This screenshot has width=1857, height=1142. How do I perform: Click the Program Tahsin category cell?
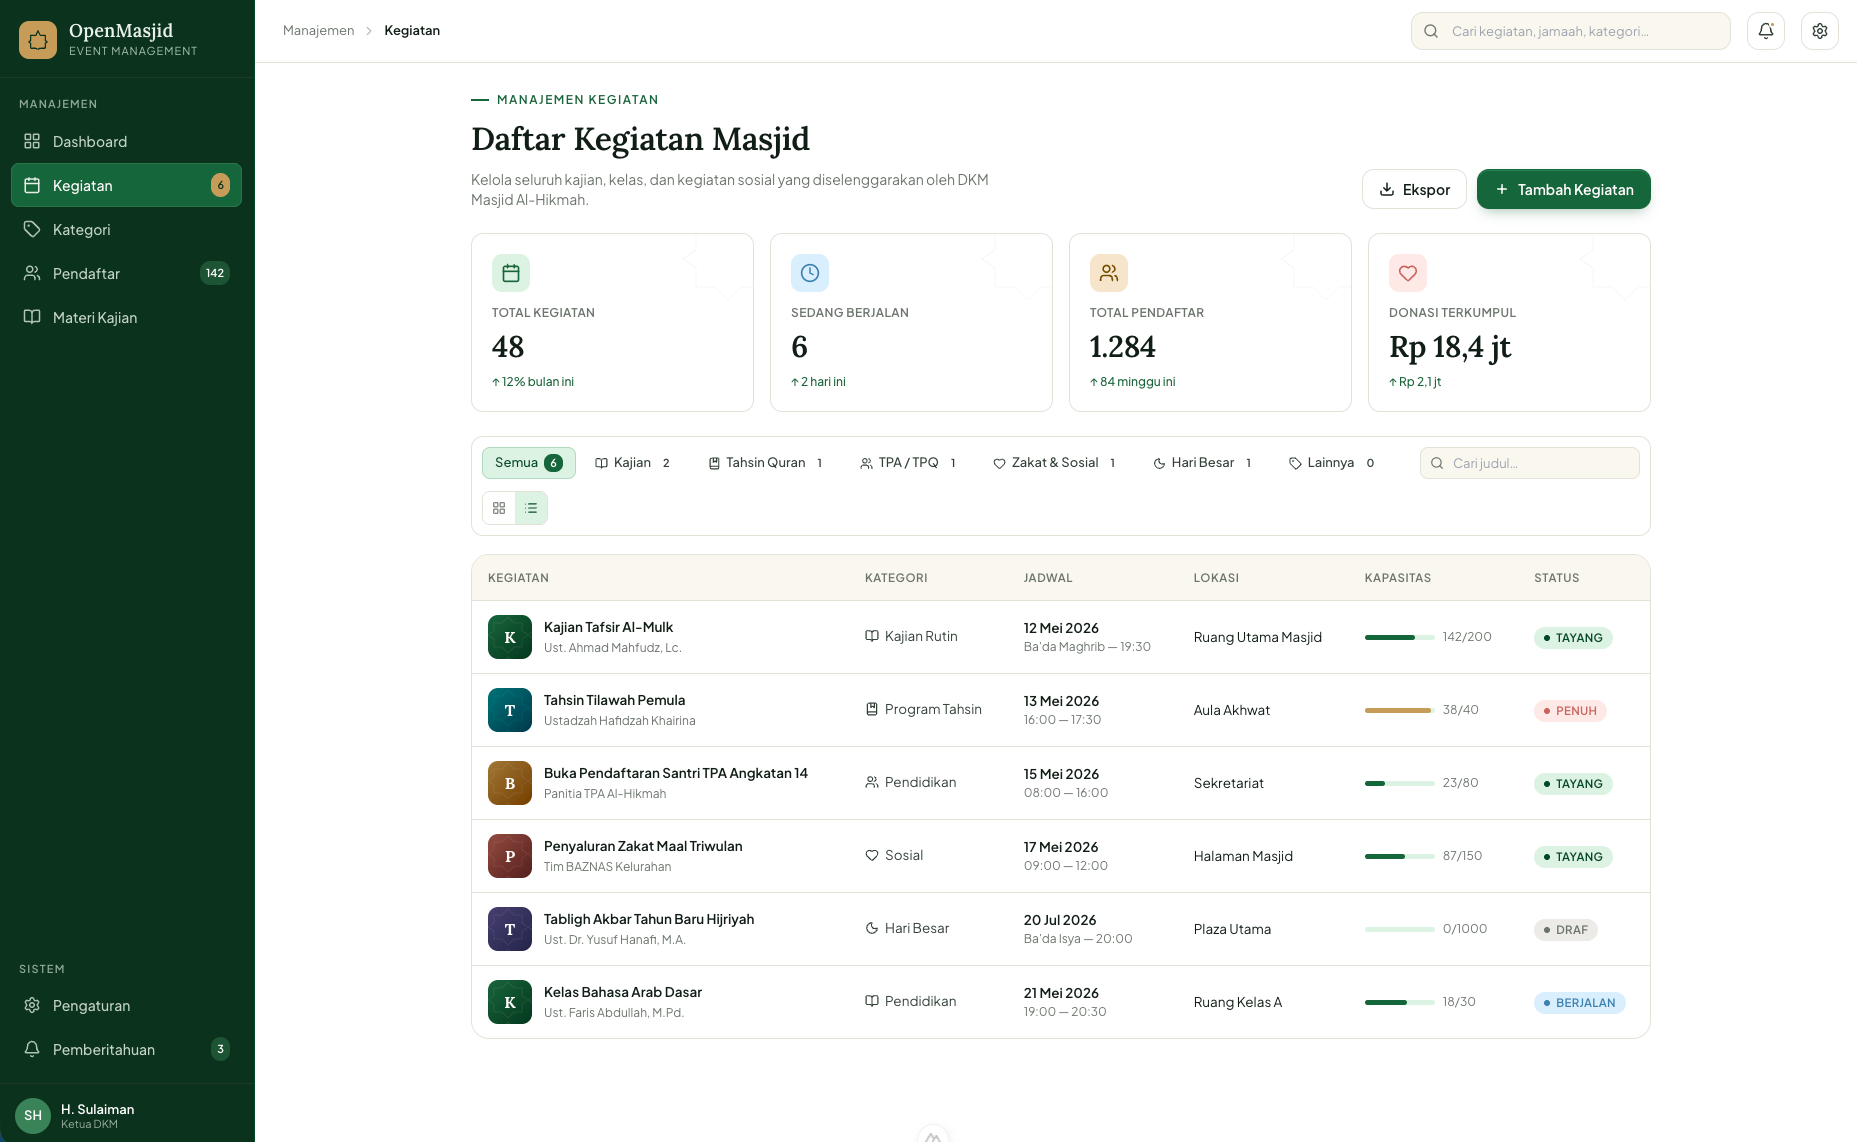coord(923,709)
